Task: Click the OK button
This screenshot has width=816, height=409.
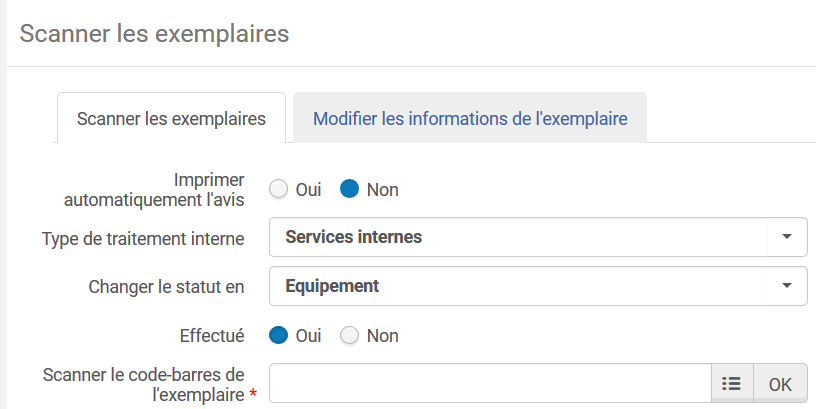Action: [x=780, y=383]
